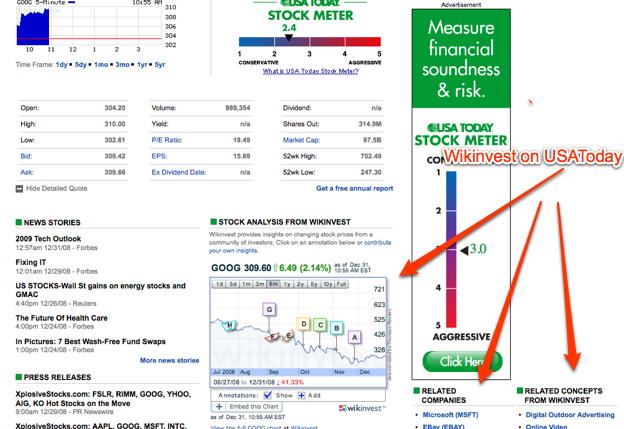The image size is (624, 429).
Task: Click More news stories
Action: tap(170, 360)
